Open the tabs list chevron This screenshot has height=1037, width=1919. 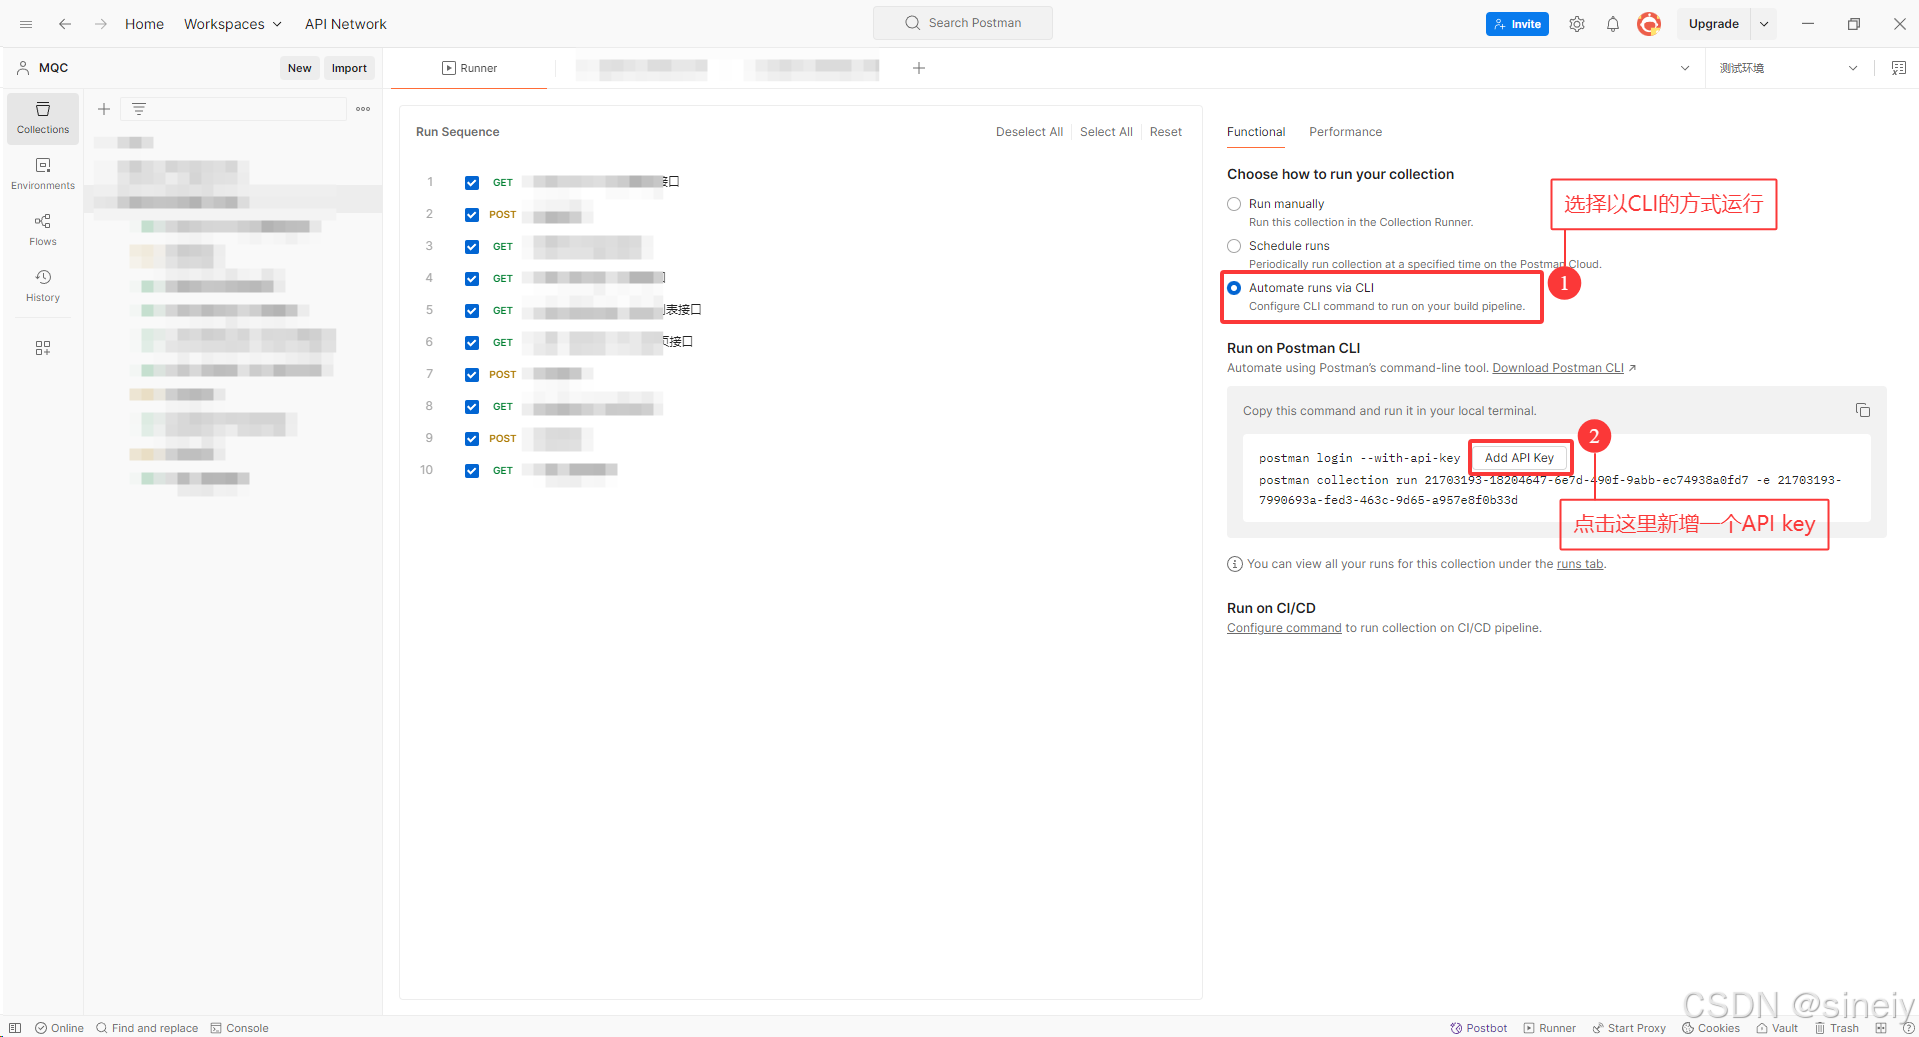(1685, 68)
